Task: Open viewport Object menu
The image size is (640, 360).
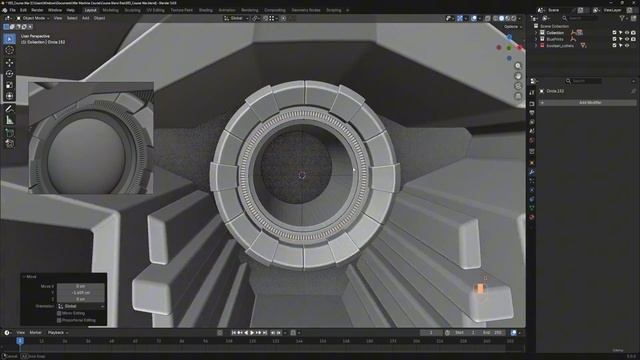Action: pyautogui.click(x=100, y=18)
